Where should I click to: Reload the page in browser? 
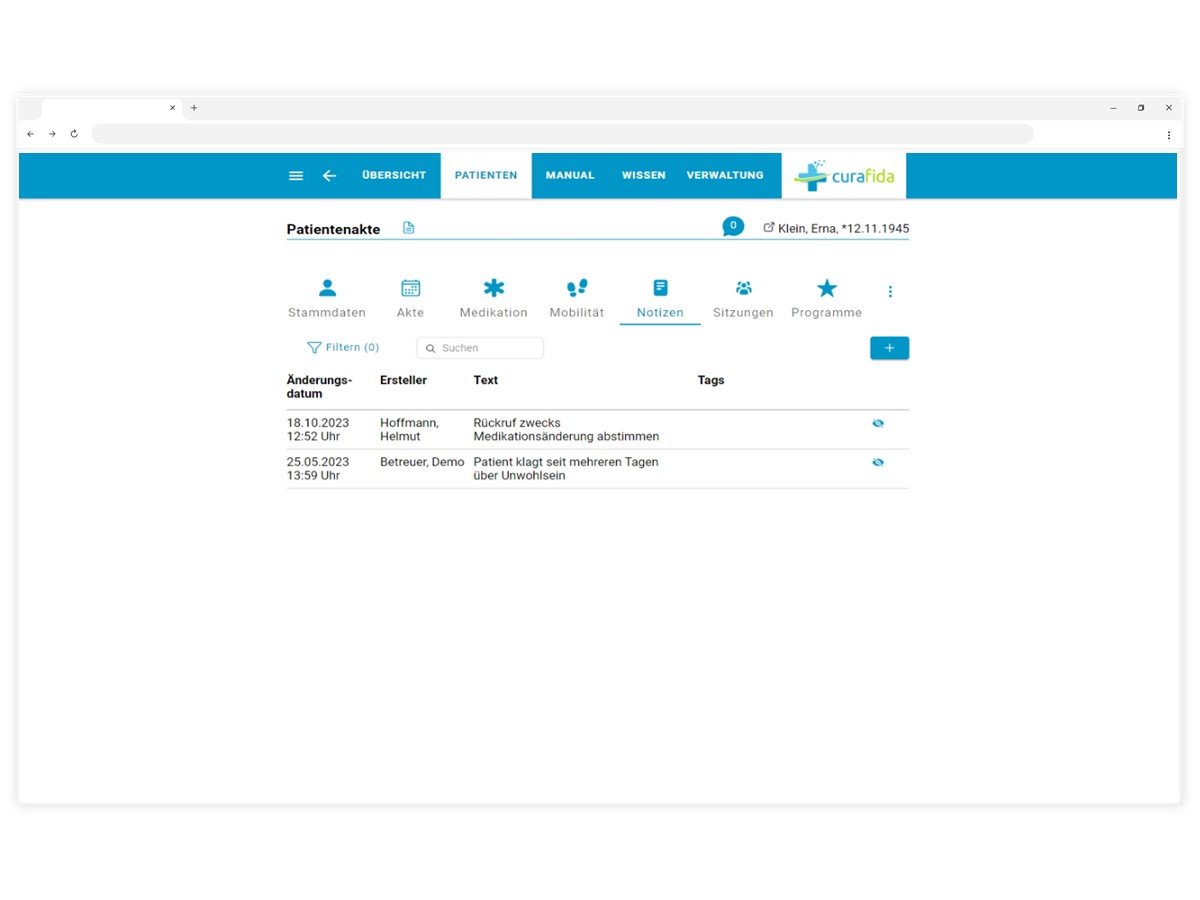(74, 134)
